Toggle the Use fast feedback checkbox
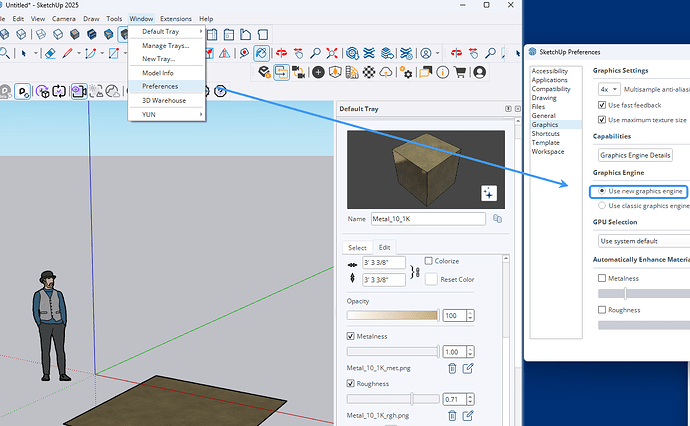690x426 pixels. [x=602, y=104]
